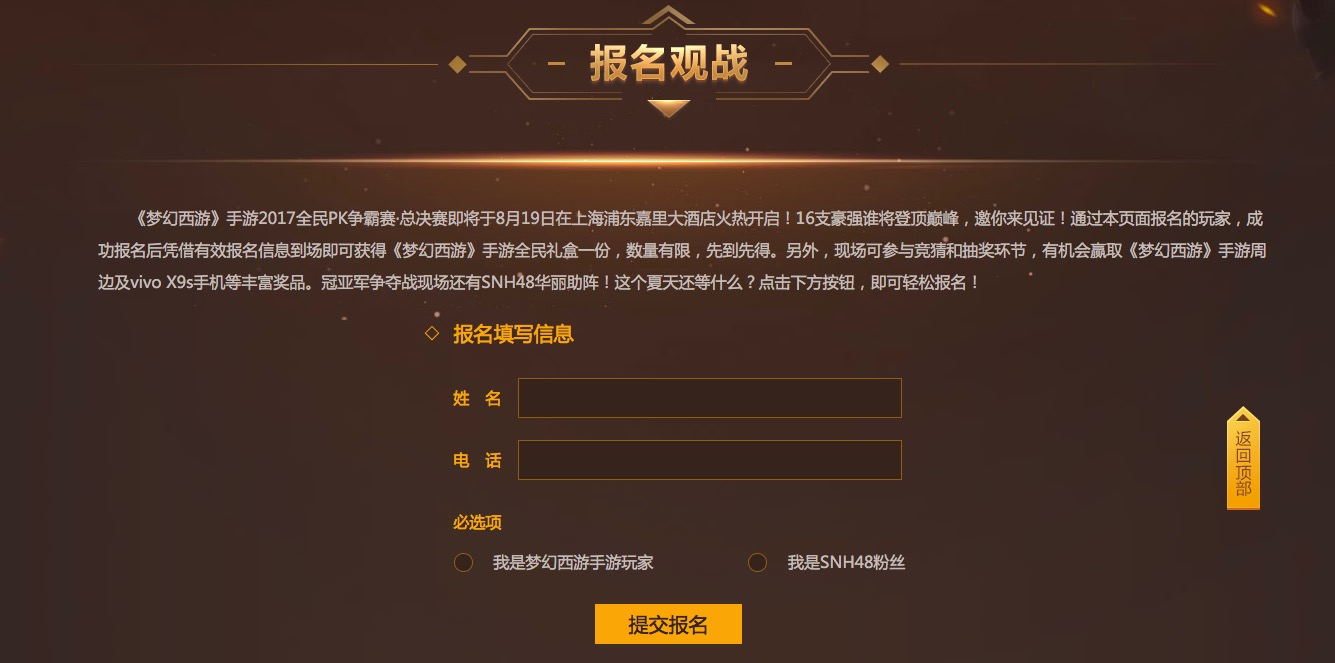Click the down triangle below the 报名观战 title
Screen dimensions: 1335x663
[668, 107]
